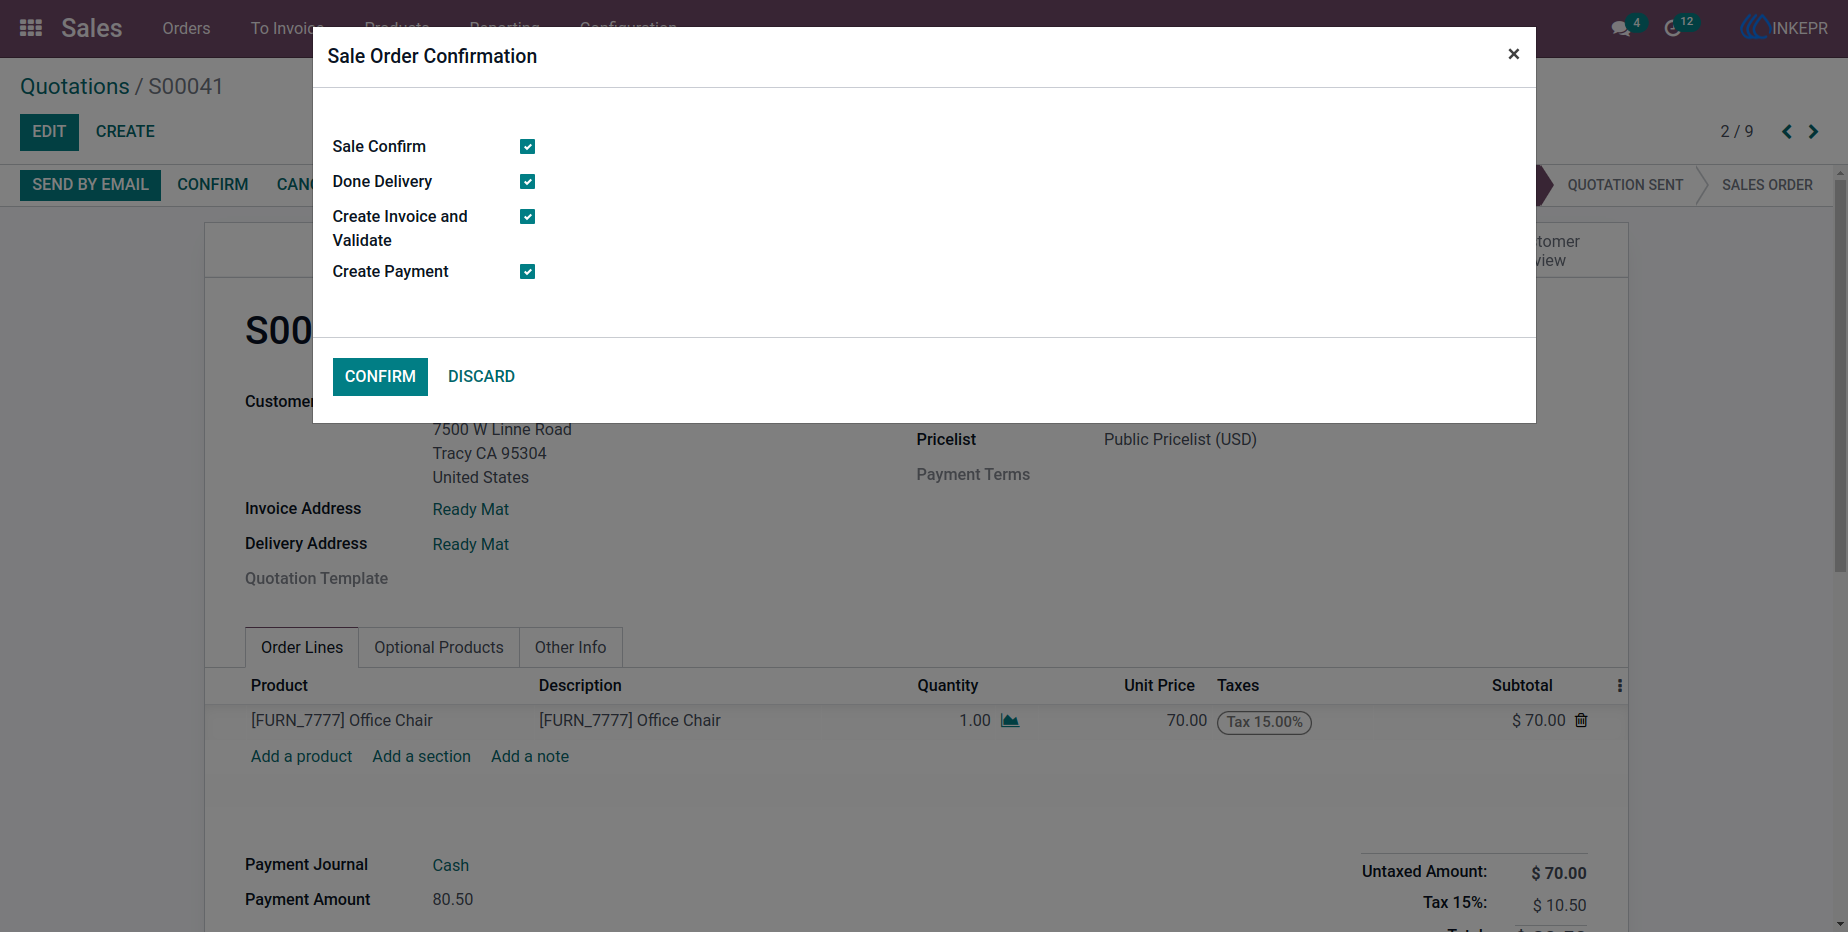Go to the previous record arrow
This screenshot has width=1848, height=932.
(x=1787, y=132)
